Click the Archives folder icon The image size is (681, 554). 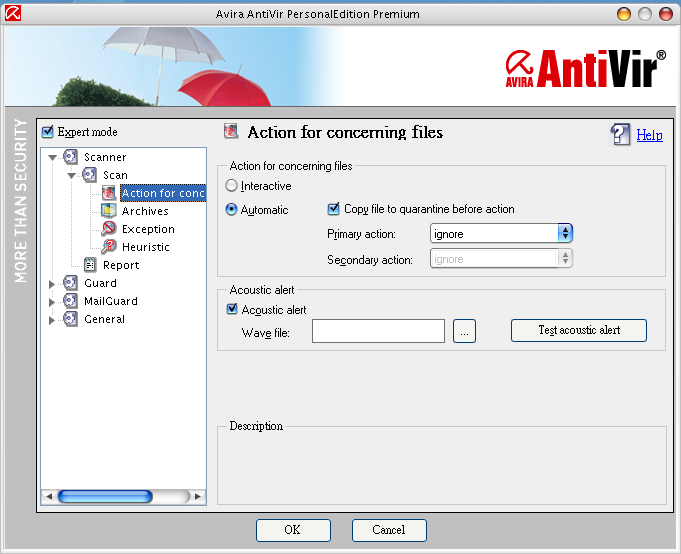(109, 211)
